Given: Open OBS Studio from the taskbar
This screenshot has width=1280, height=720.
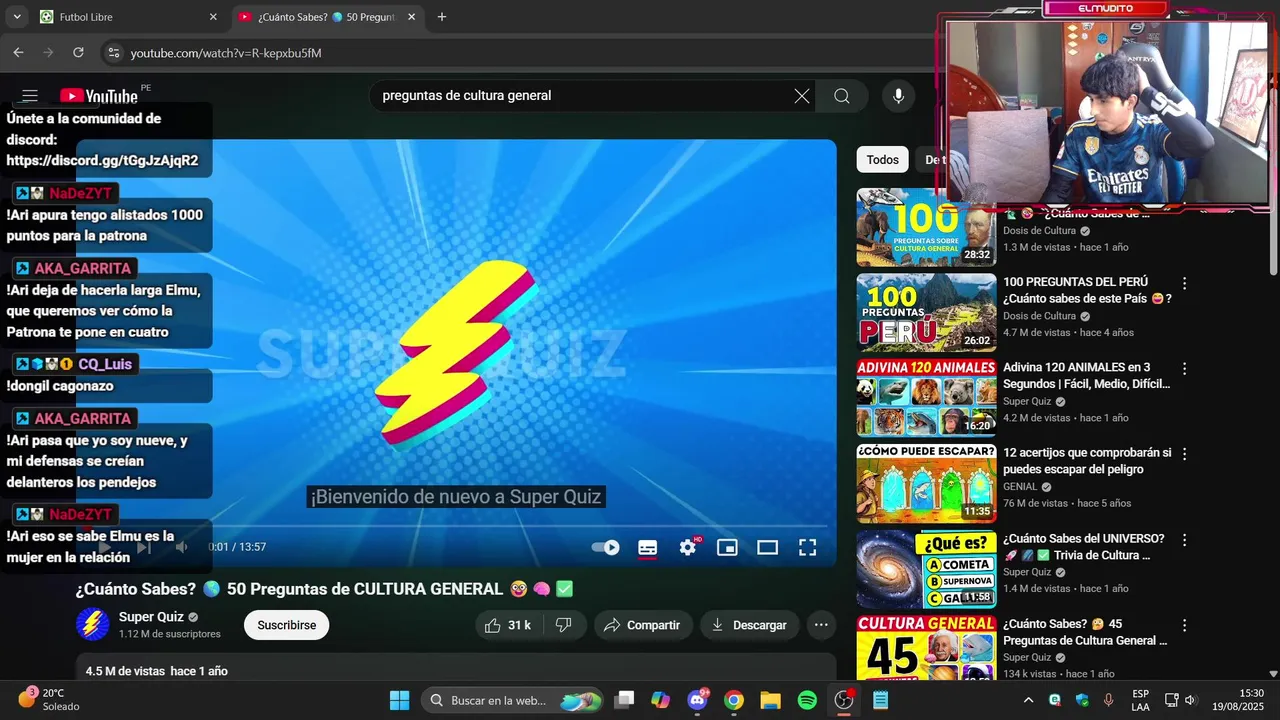Looking at the screenshot, I should [844, 700].
